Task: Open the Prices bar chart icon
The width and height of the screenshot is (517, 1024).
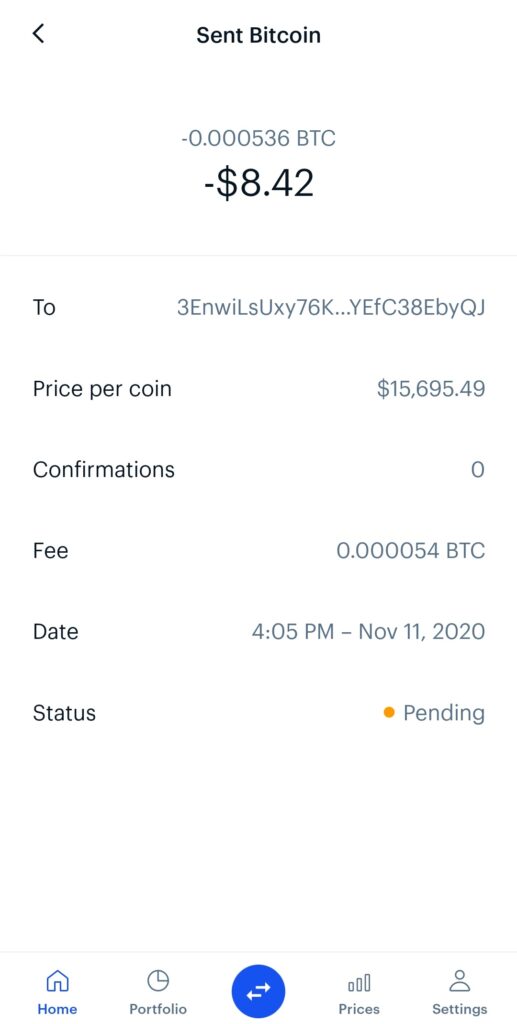Action: [359, 982]
